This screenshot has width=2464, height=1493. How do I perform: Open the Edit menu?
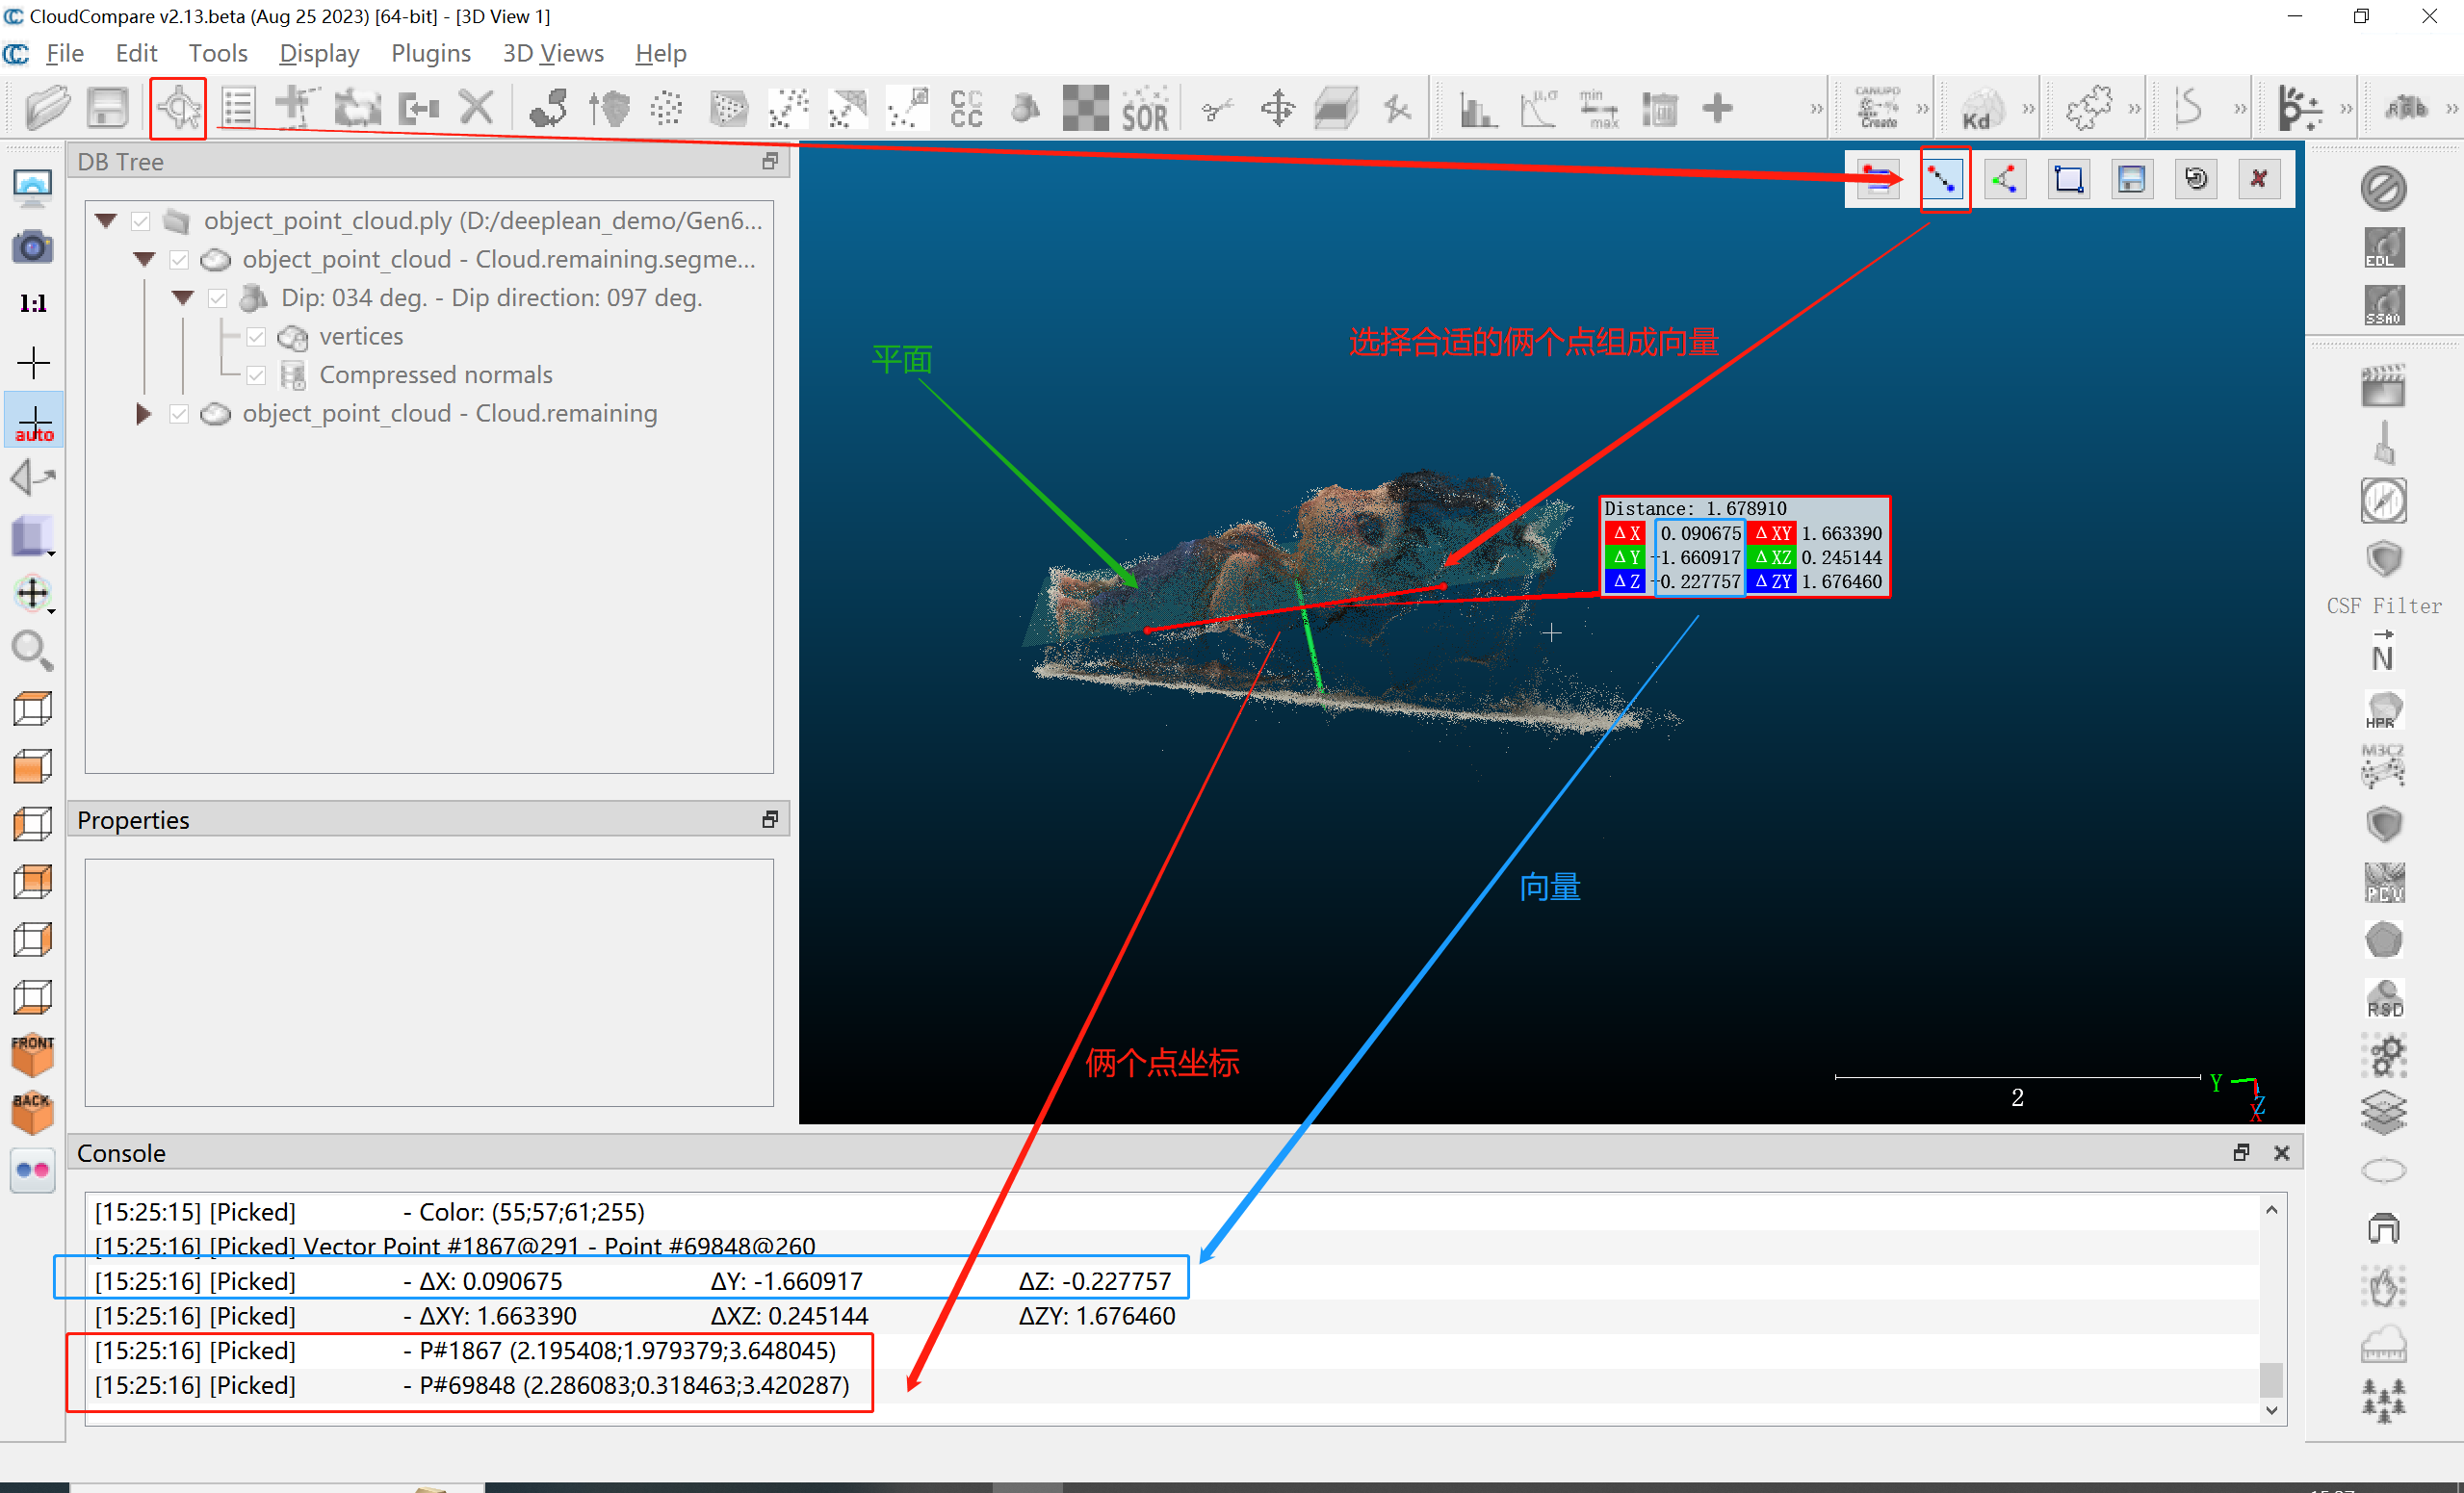(x=136, y=53)
